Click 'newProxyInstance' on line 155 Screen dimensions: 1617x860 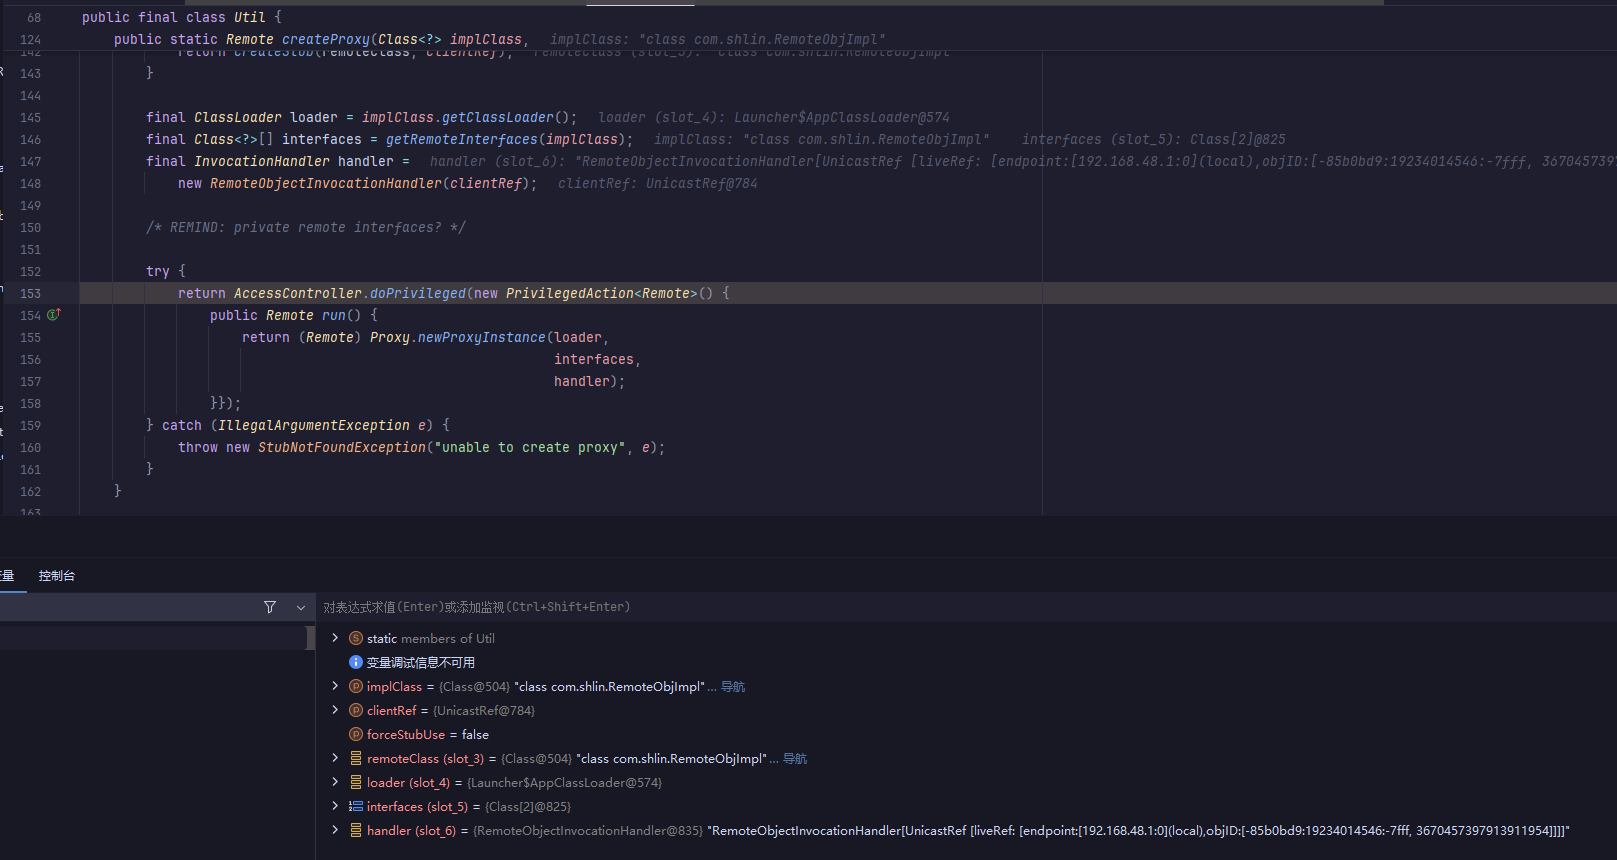[x=482, y=337]
